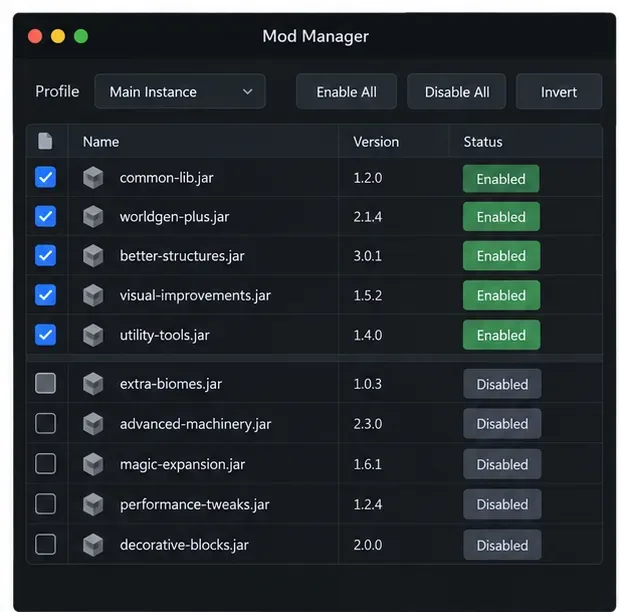Click the cube icon for common-lib.jar
The width and height of the screenshot is (619, 612).
93,178
